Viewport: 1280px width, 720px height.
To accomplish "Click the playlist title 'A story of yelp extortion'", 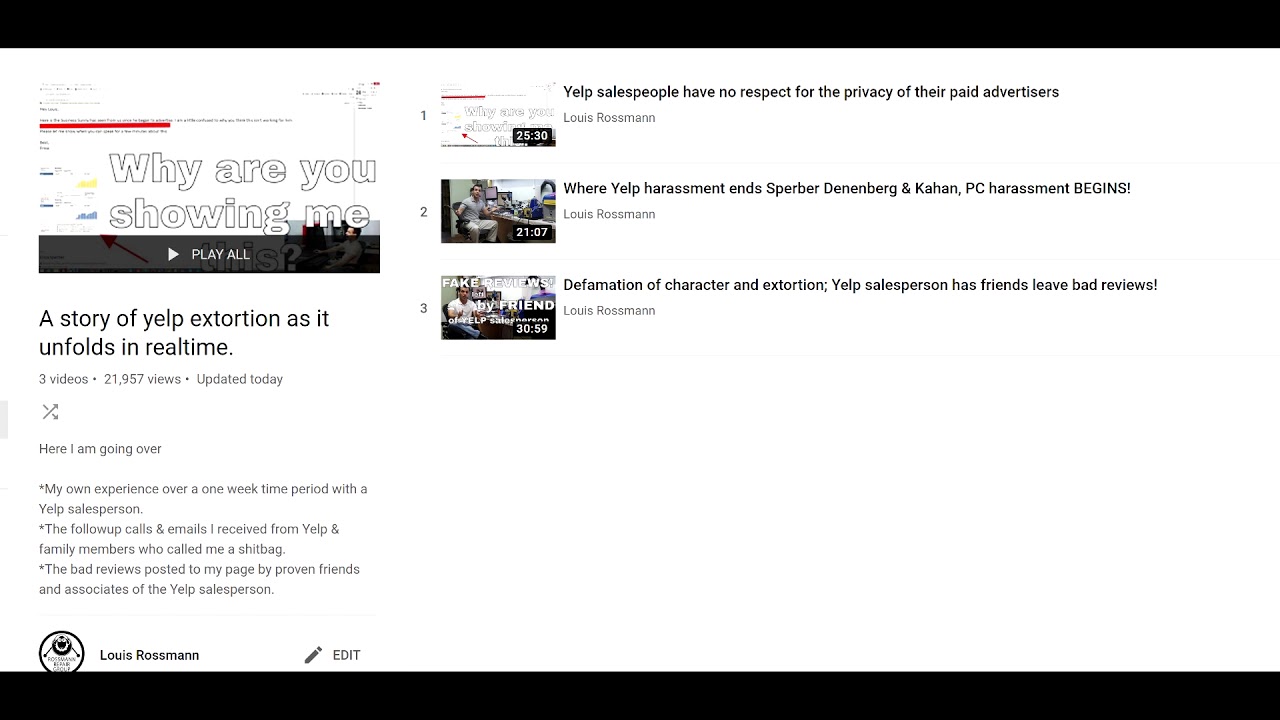I will click(184, 333).
